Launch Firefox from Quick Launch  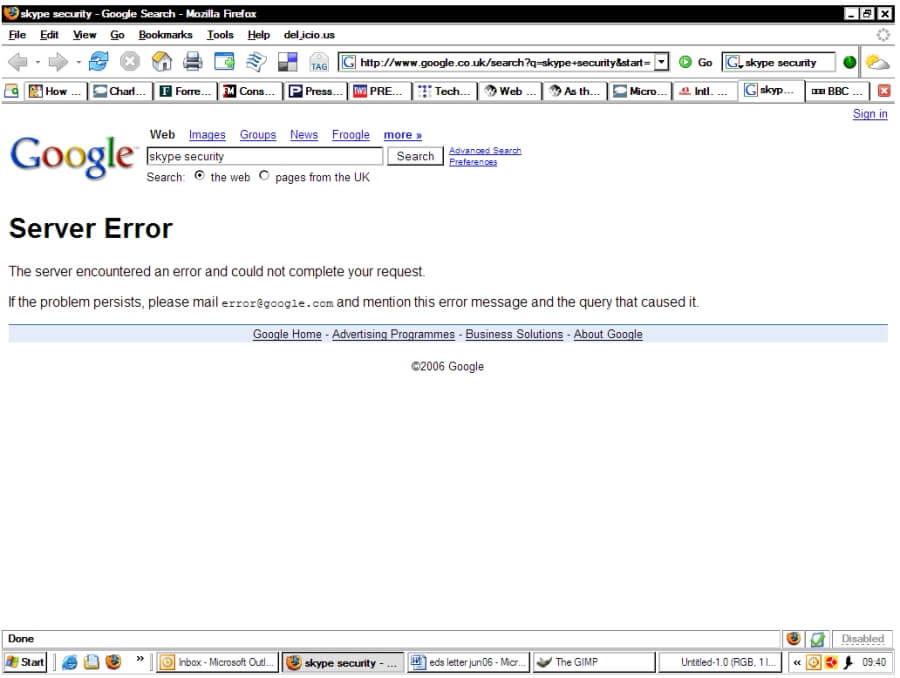click(114, 662)
